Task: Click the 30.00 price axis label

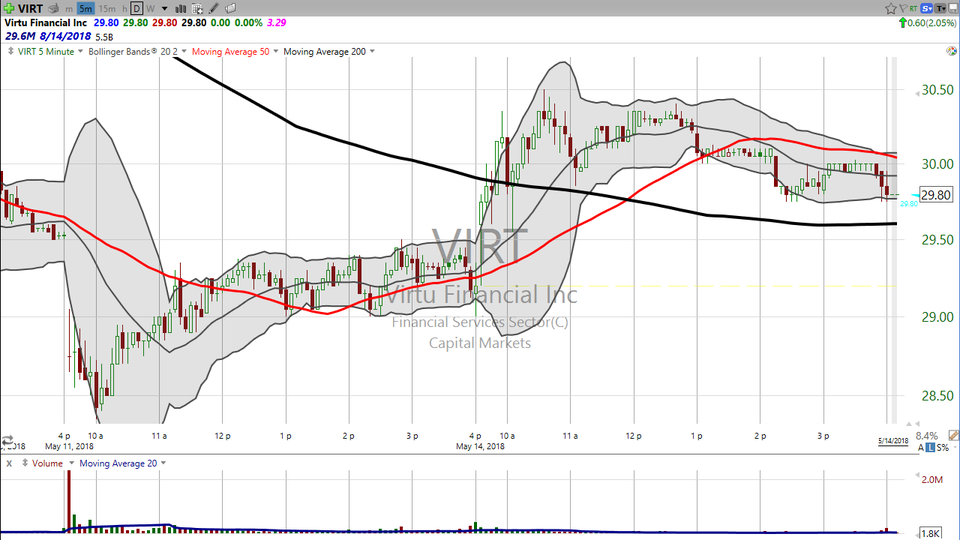Action: point(937,164)
